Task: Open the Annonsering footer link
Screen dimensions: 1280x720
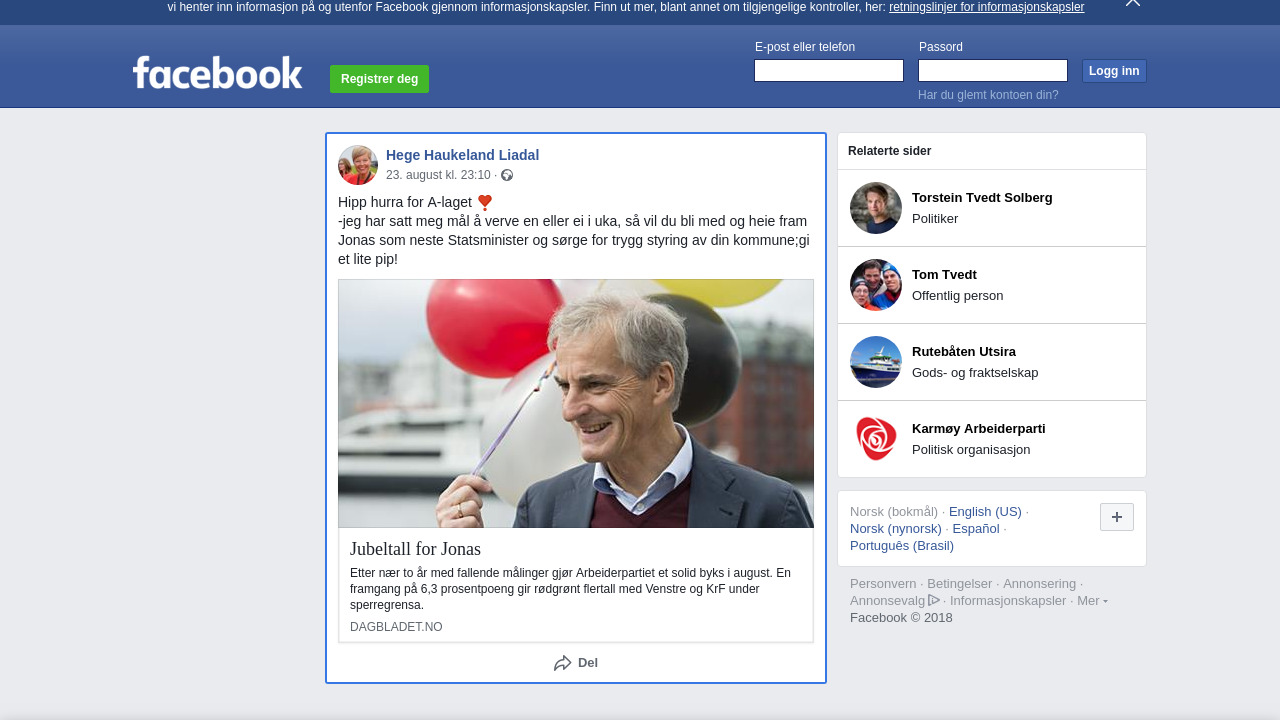Action: pyautogui.click(x=1040, y=584)
